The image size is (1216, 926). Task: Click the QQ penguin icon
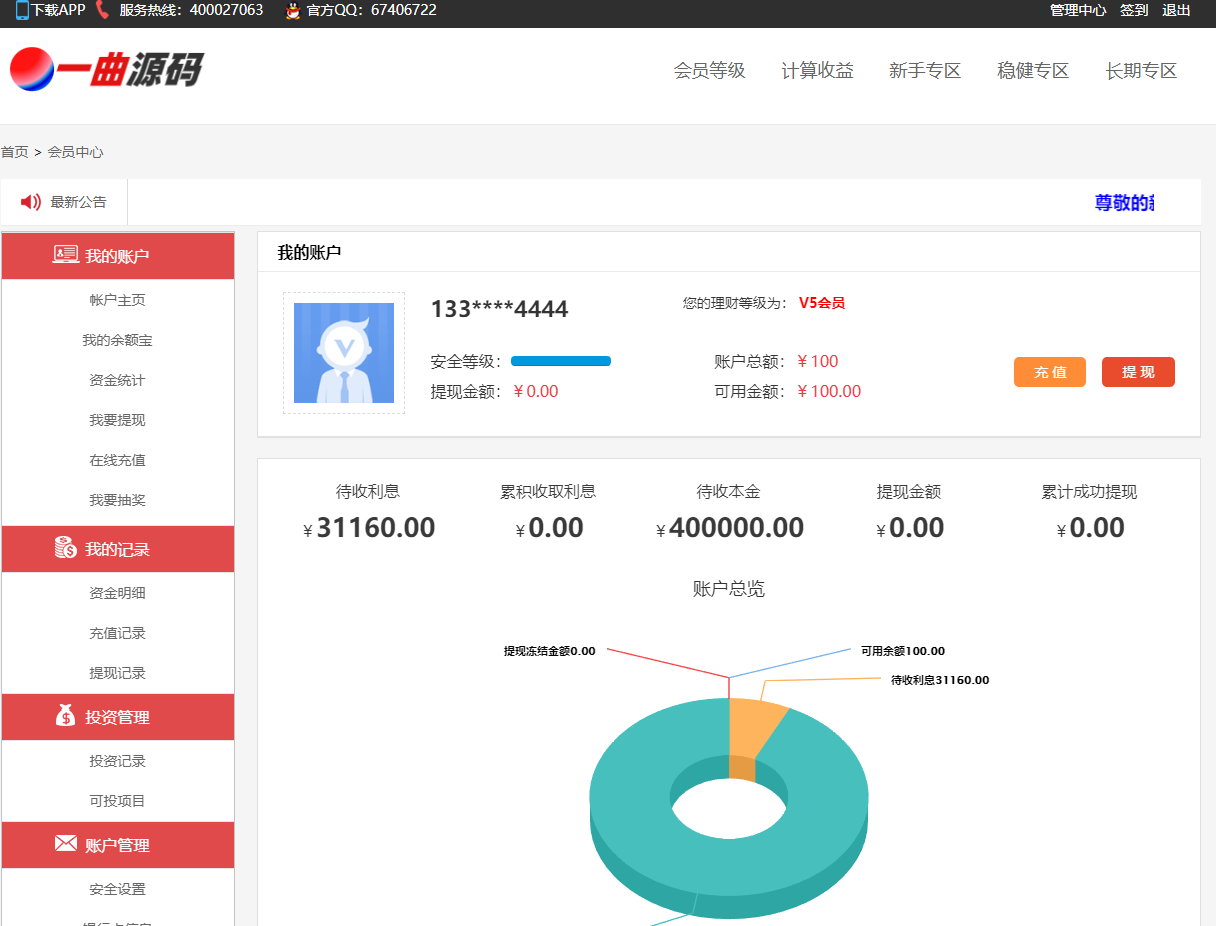[293, 11]
